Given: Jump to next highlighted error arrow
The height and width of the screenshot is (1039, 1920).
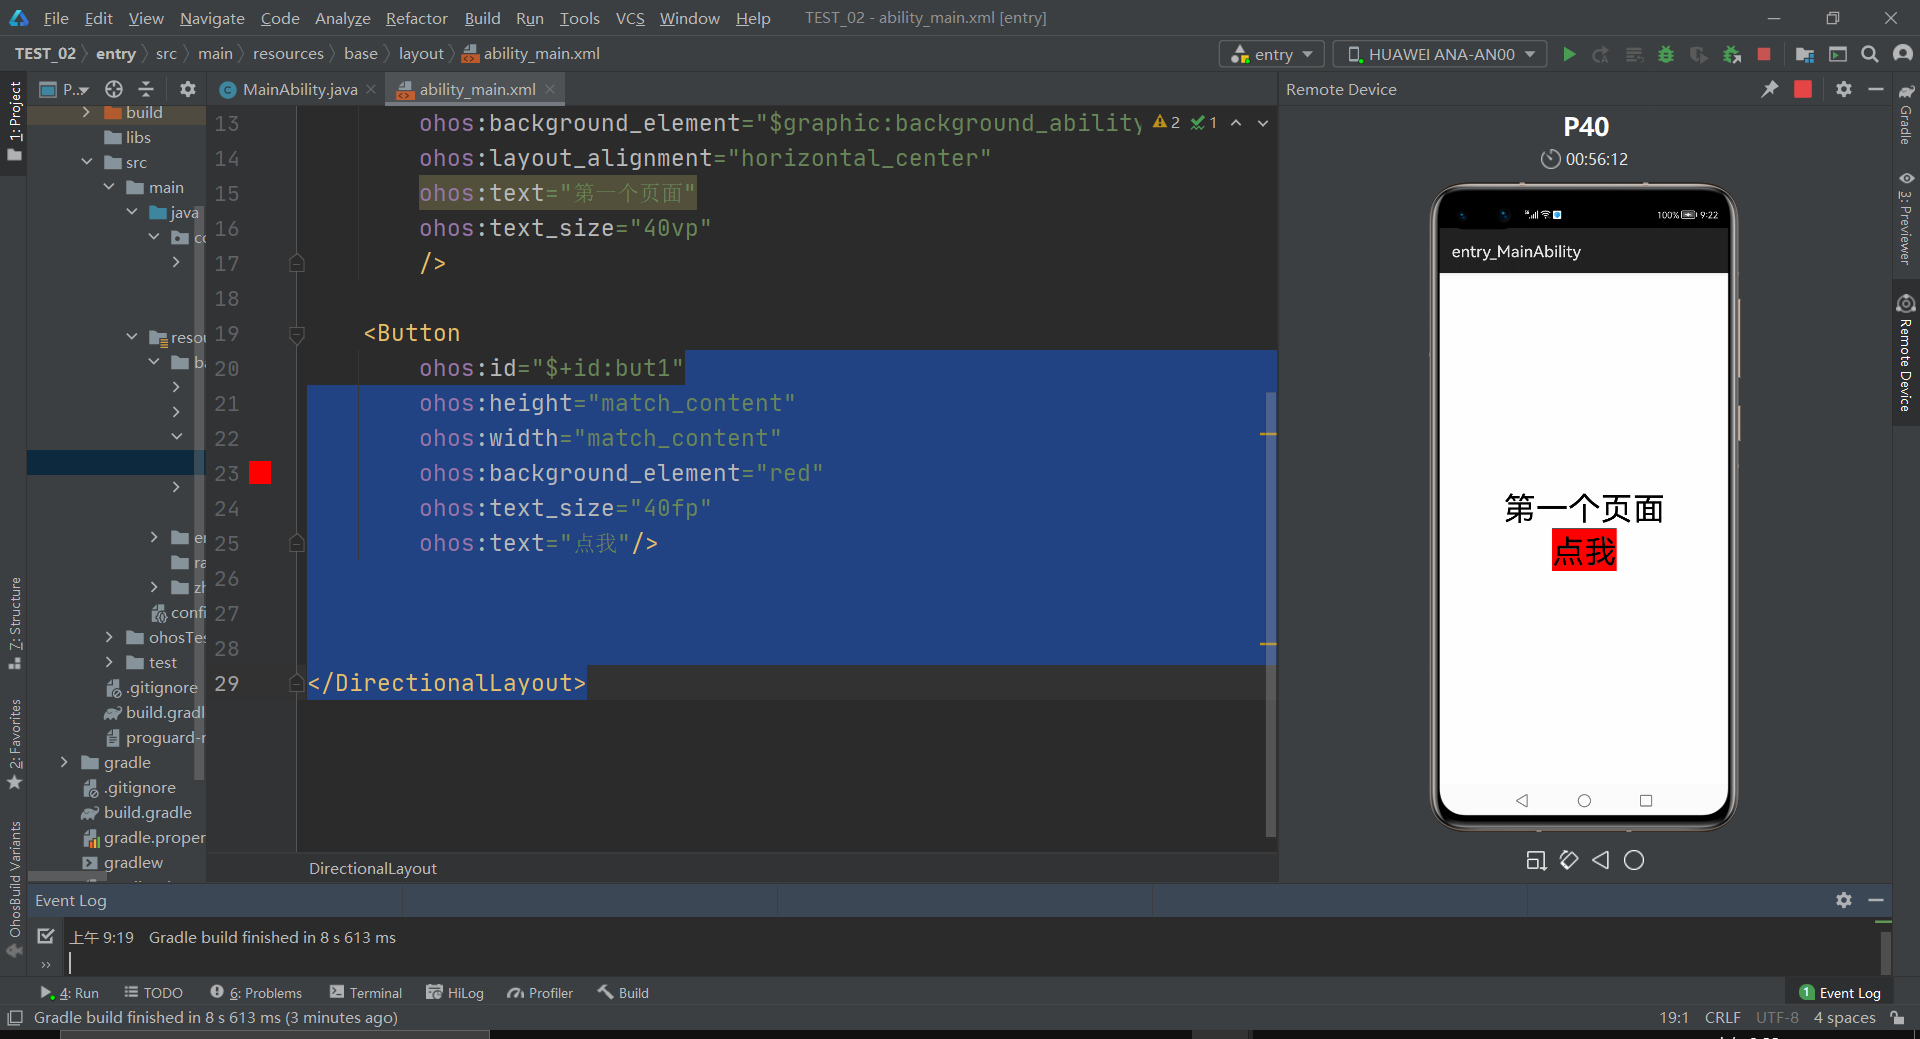Looking at the screenshot, I should pyautogui.click(x=1263, y=123).
